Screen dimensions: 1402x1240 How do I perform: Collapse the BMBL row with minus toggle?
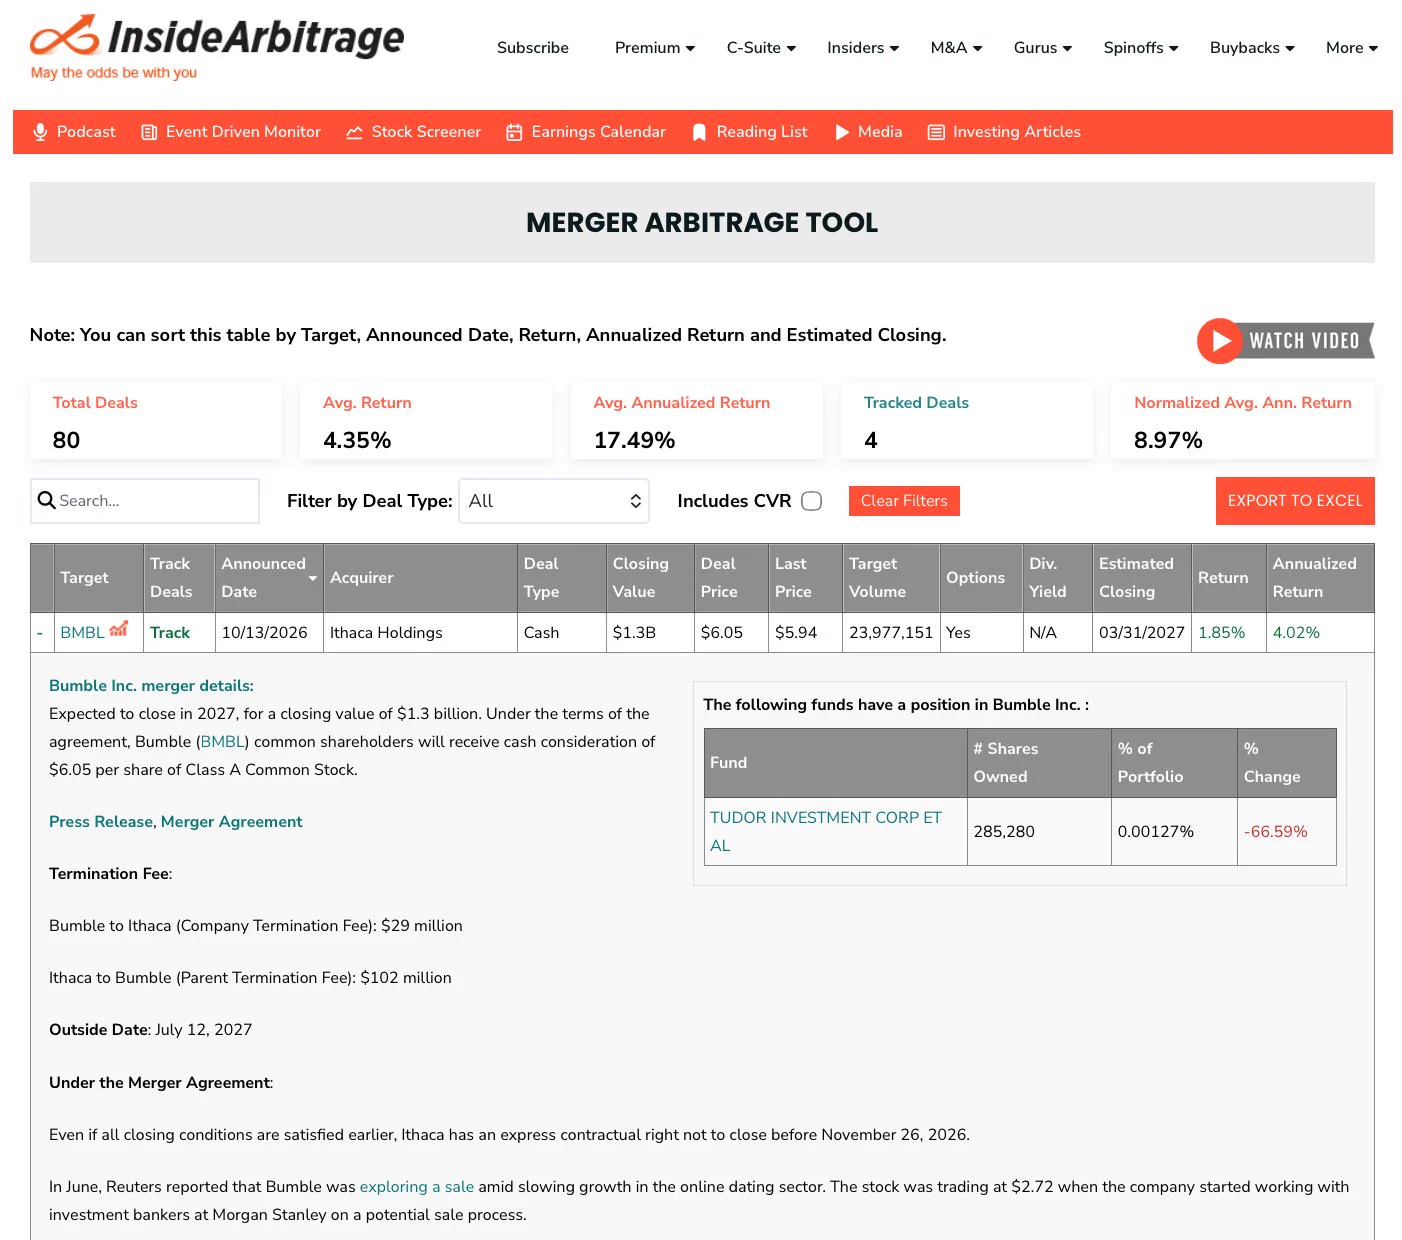point(40,633)
